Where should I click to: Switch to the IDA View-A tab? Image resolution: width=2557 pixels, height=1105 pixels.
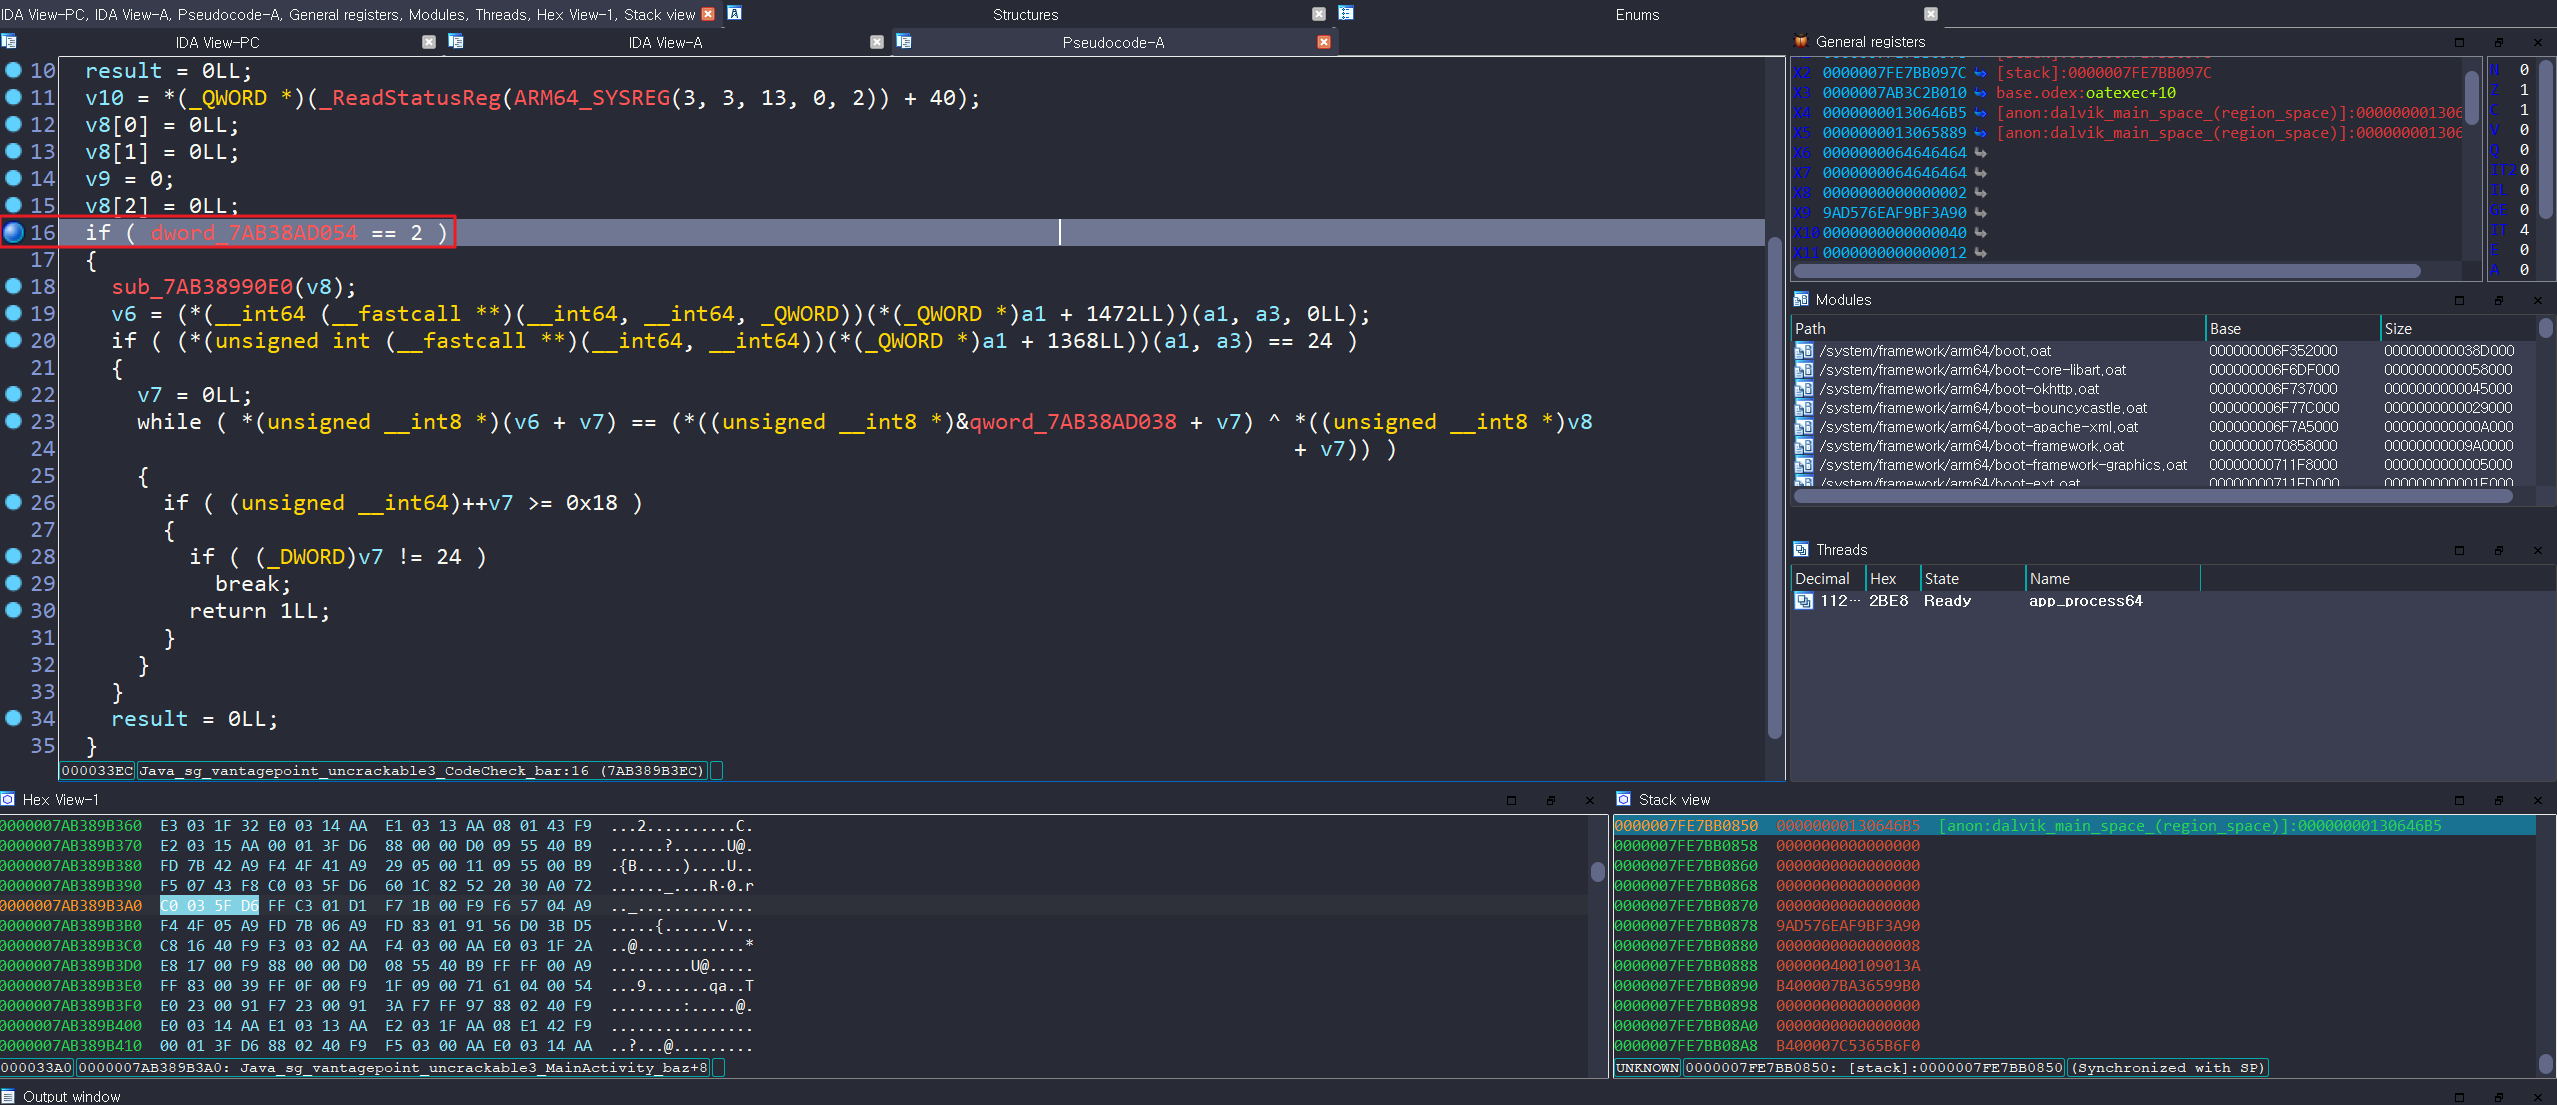click(665, 42)
